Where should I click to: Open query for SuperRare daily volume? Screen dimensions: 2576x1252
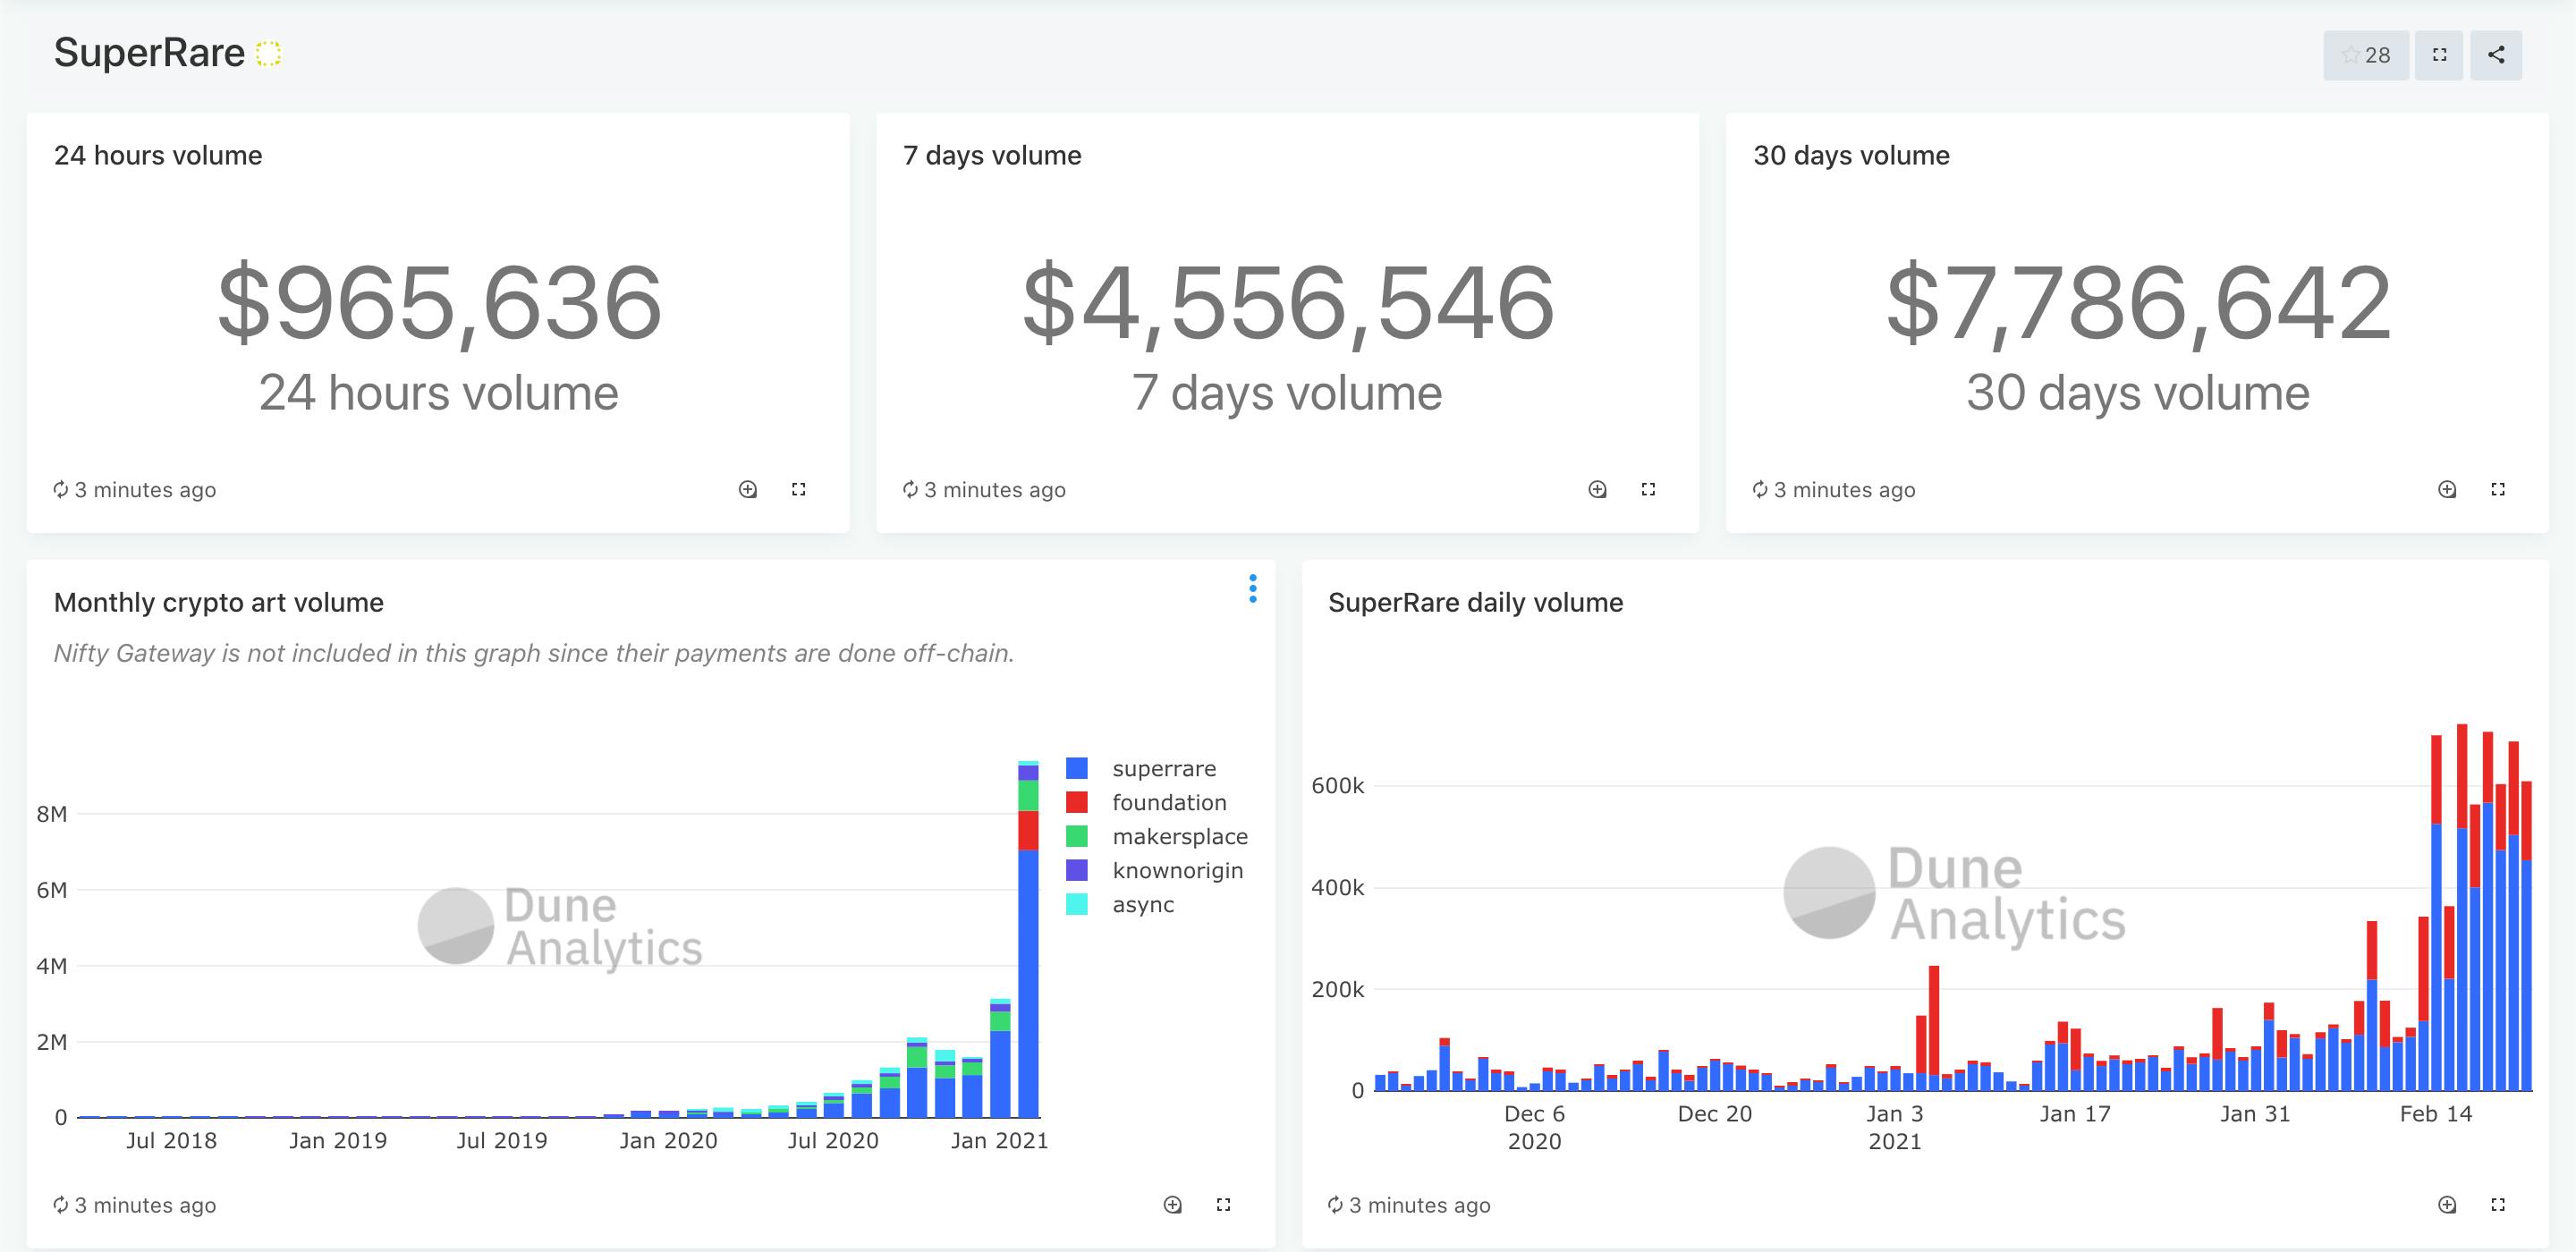tap(2446, 1204)
